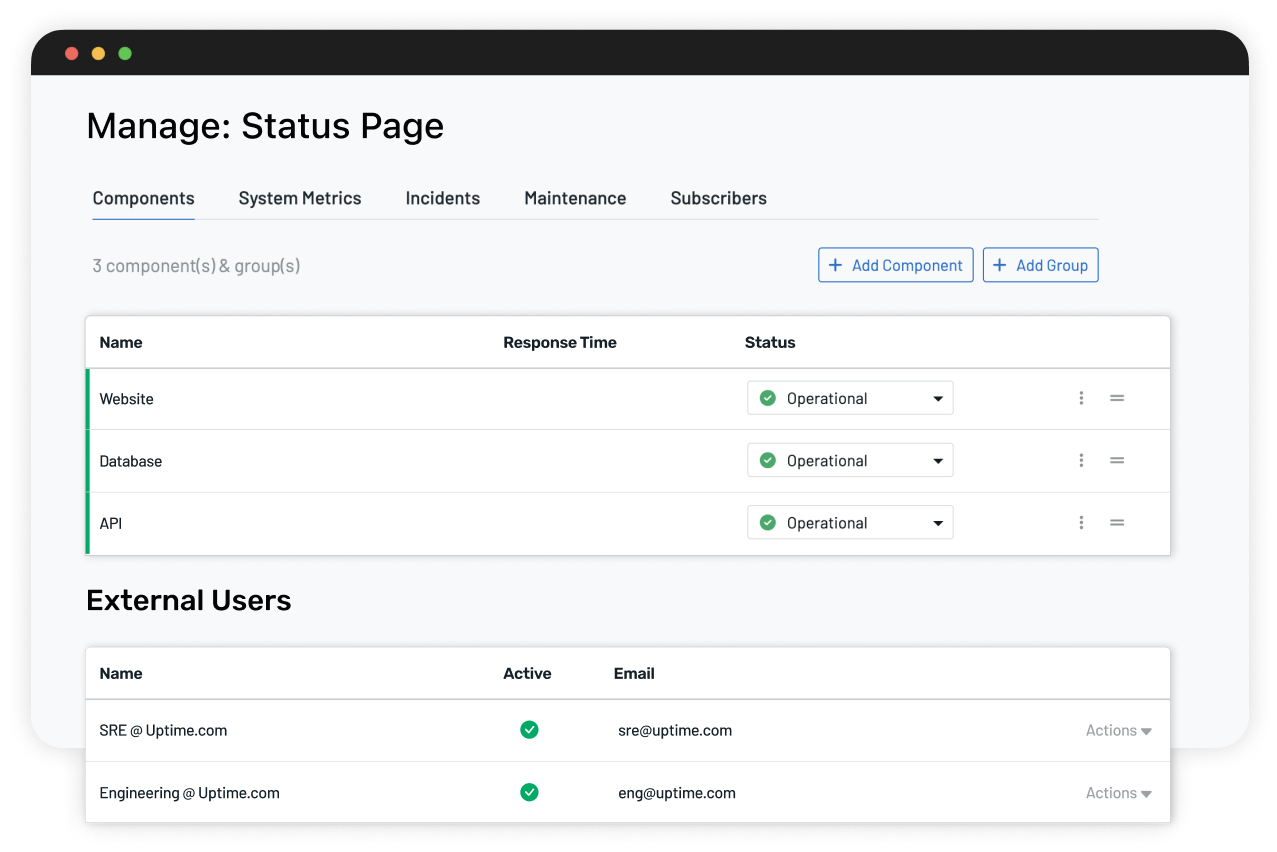The width and height of the screenshot is (1277, 852).
Task: Click the green check icon in Database status
Action: tap(768, 460)
